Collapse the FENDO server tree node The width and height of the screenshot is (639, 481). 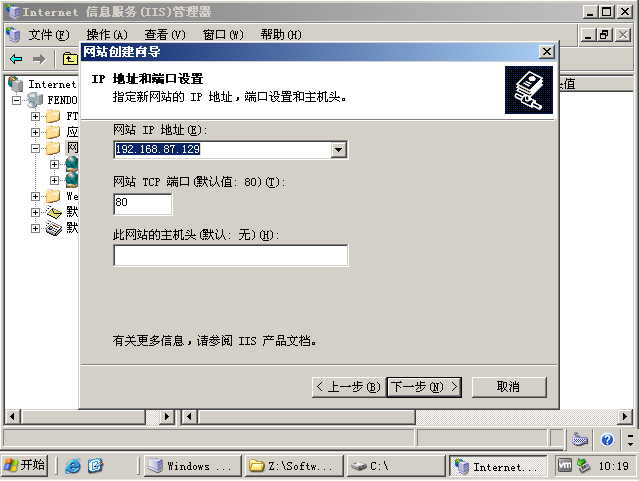(x=16, y=100)
